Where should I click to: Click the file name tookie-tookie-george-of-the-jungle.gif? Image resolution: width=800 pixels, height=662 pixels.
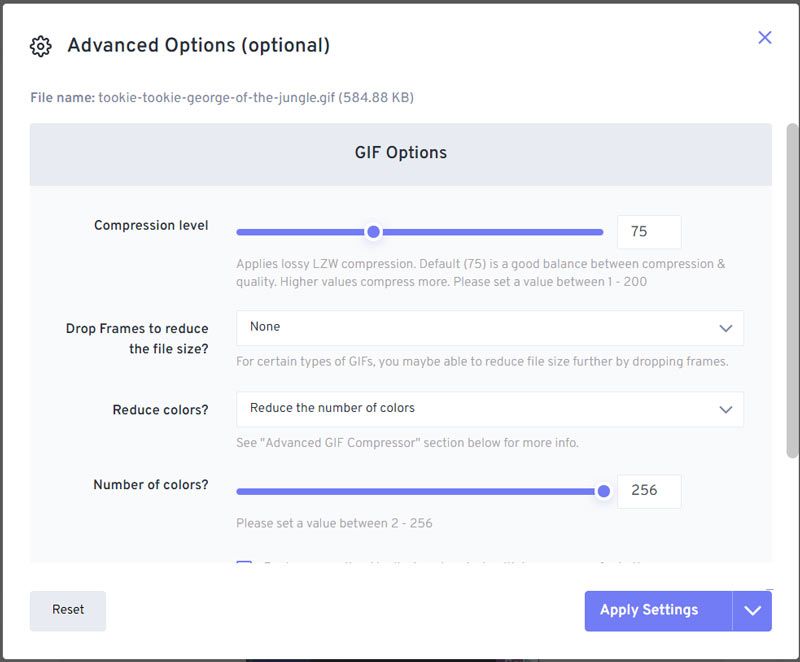pos(217,97)
